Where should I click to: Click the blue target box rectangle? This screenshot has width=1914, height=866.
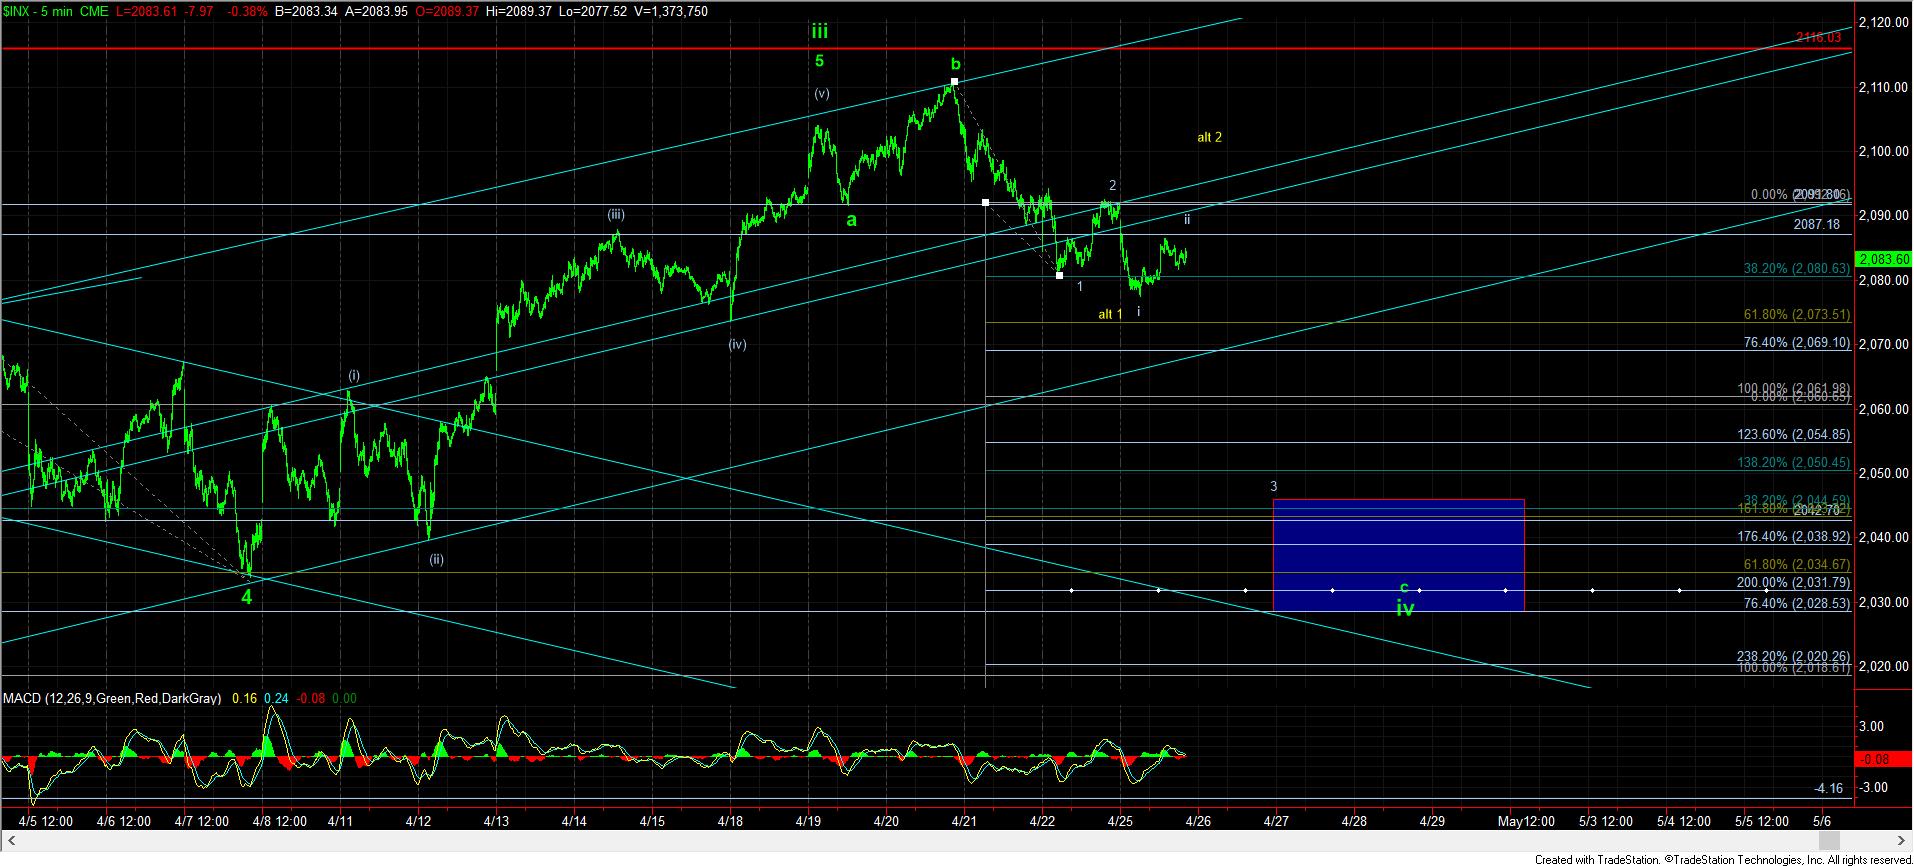point(1397,554)
